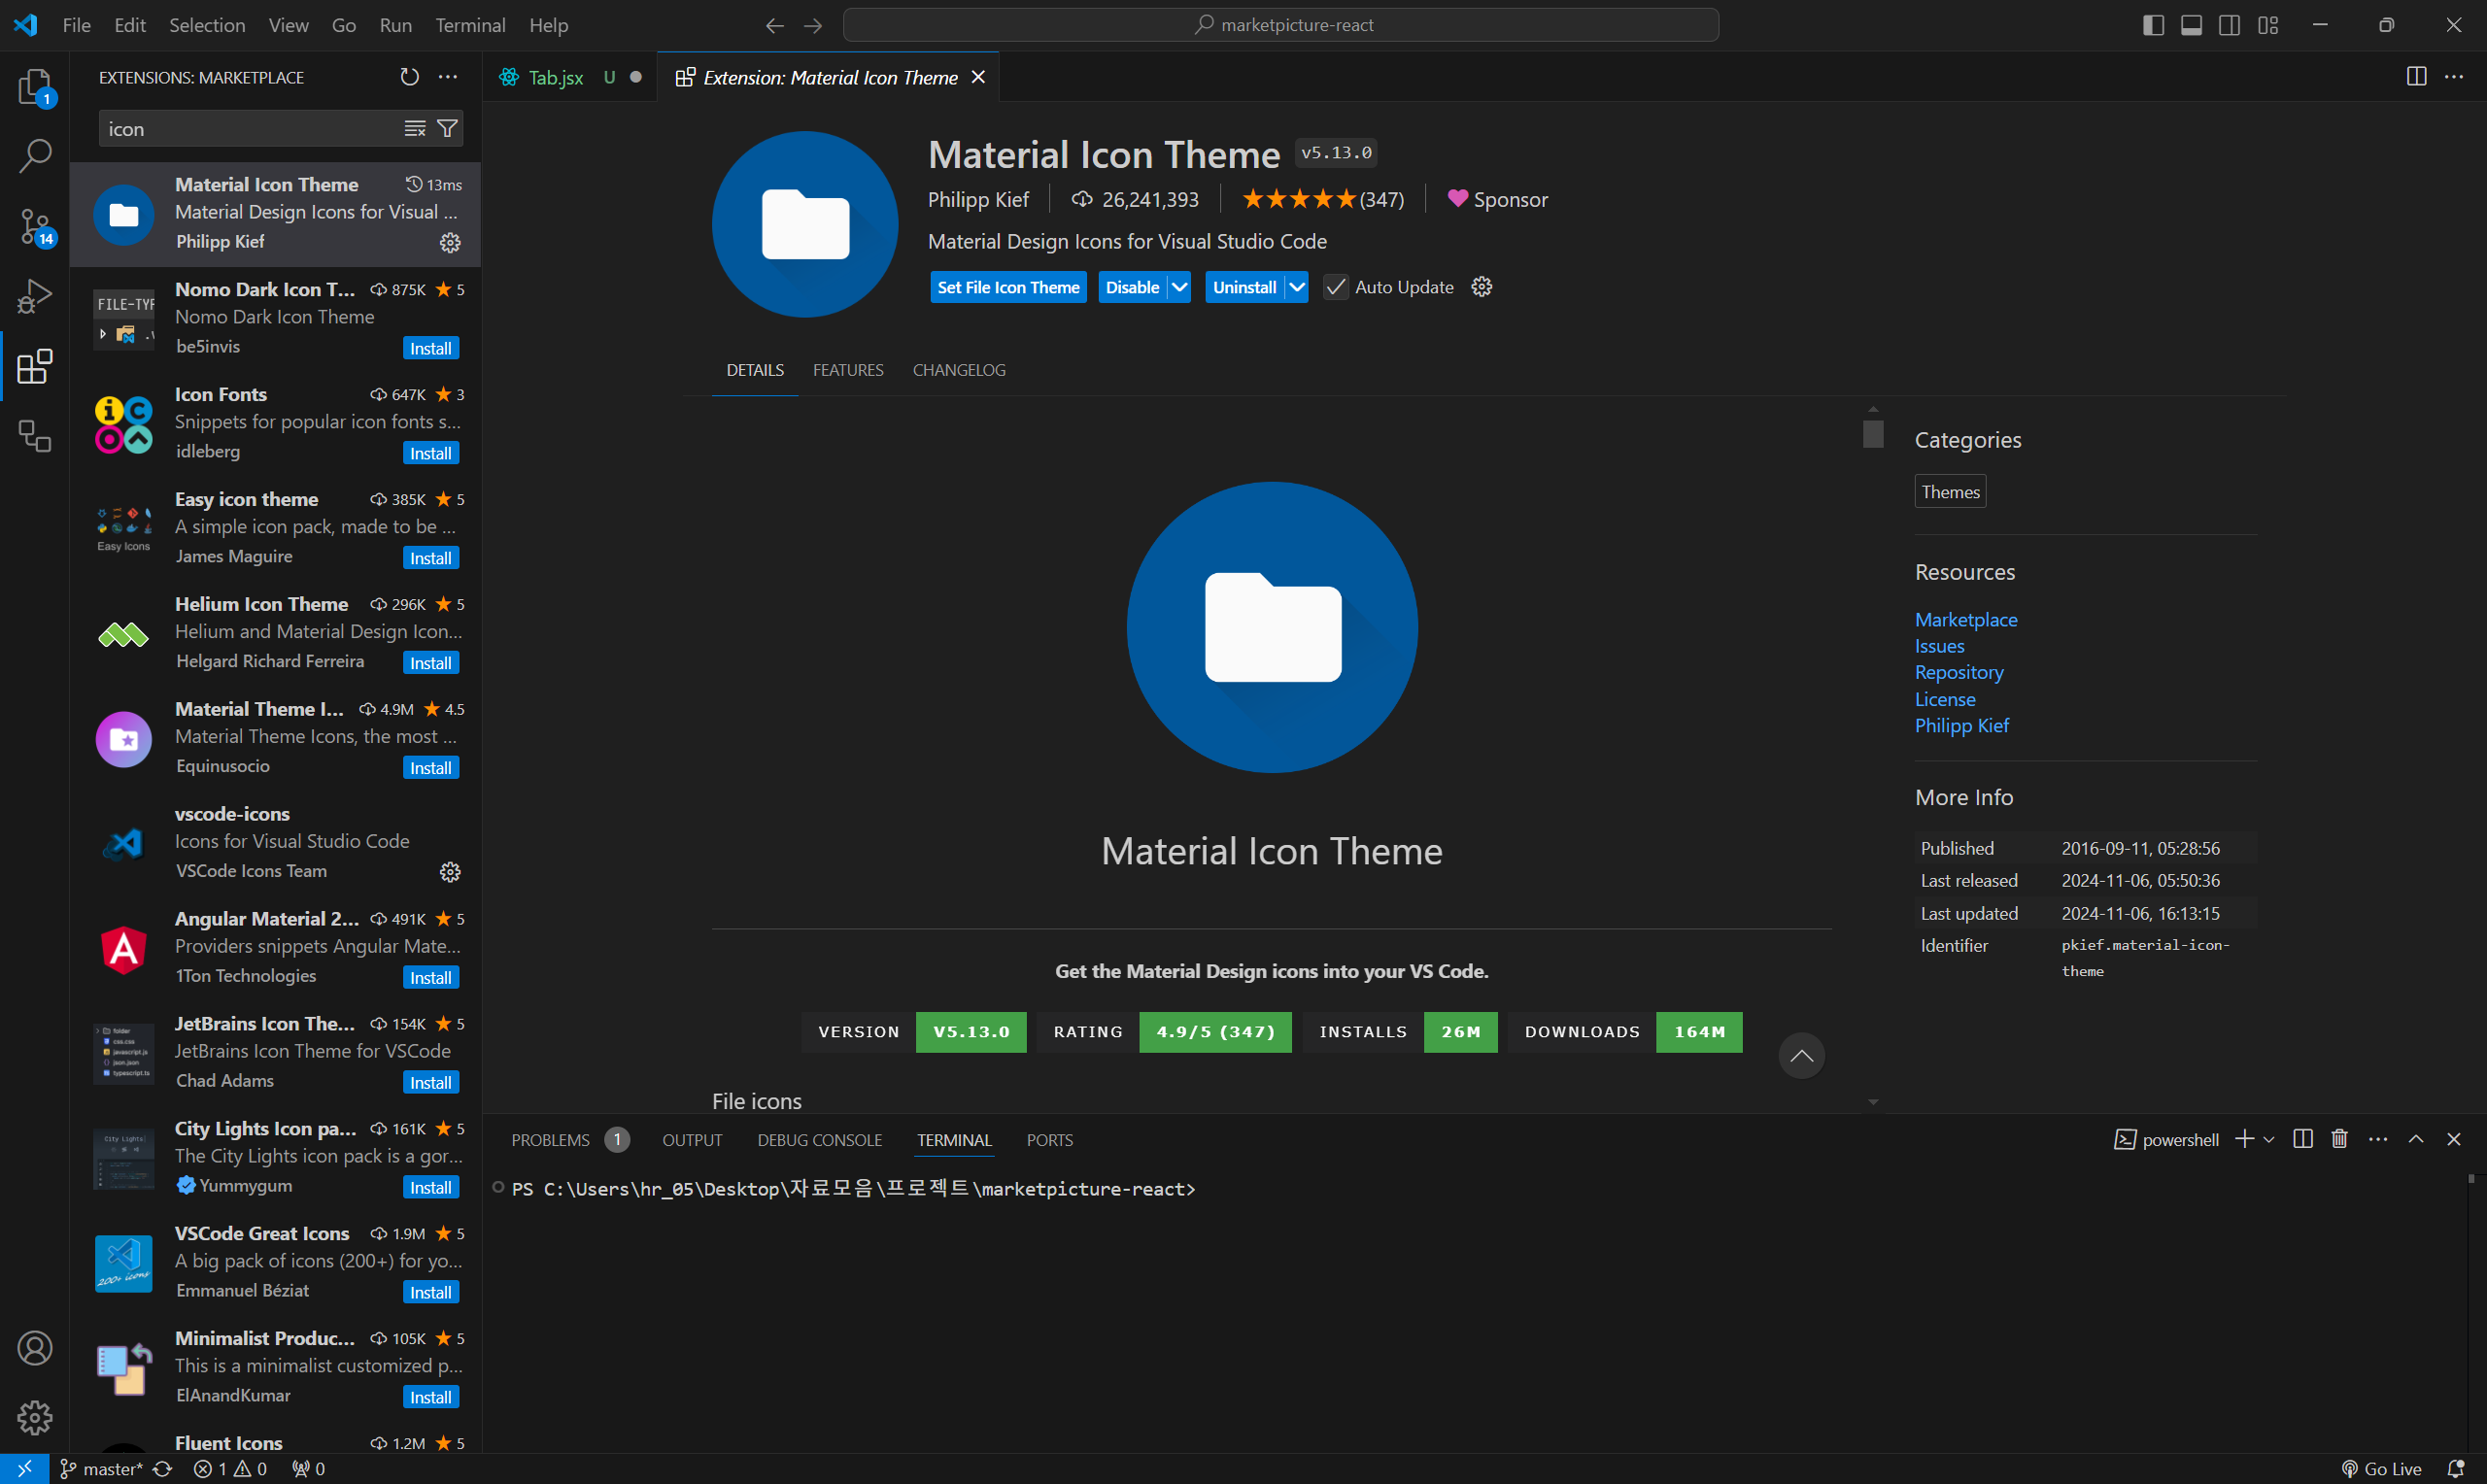Open the Issues resource link
The width and height of the screenshot is (2487, 1484).
pos(1939,646)
